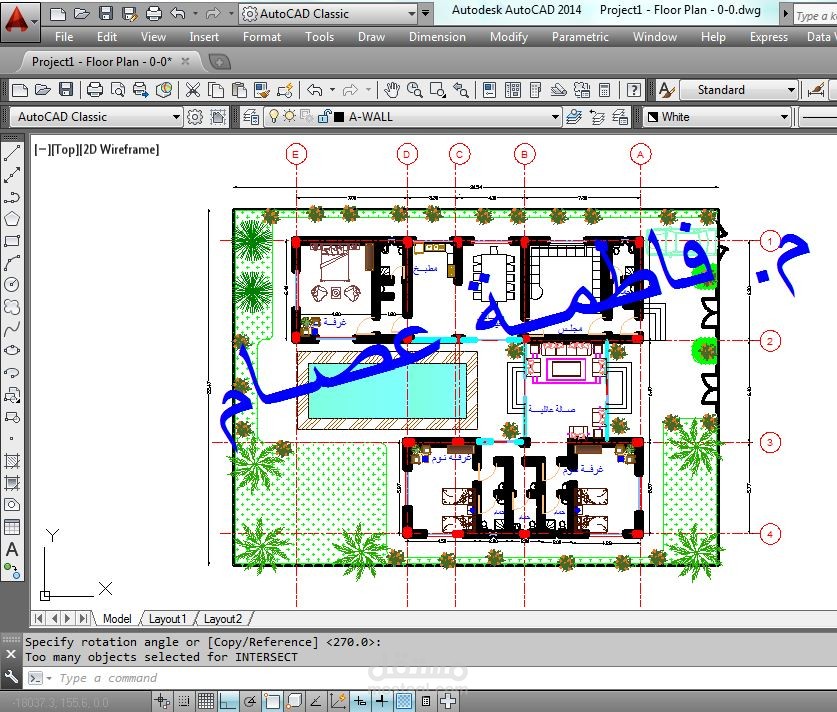The height and width of the screenshot is (712, 837).
Task: Open the A-WALL layer dropdown
Action: tap(555, 116)
